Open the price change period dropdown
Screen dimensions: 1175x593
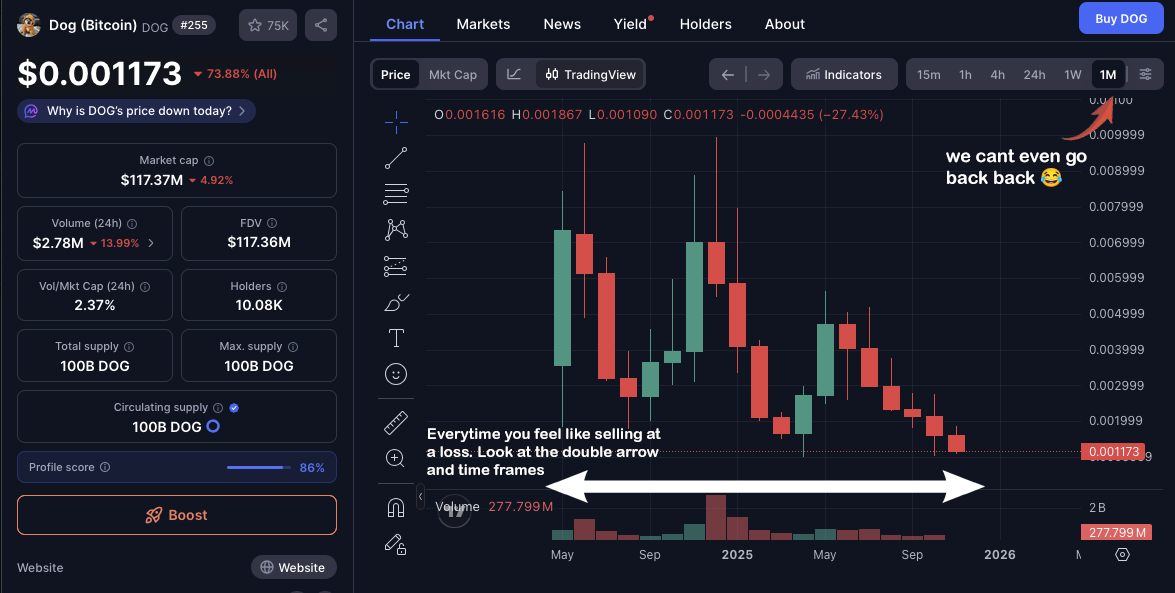235,73
